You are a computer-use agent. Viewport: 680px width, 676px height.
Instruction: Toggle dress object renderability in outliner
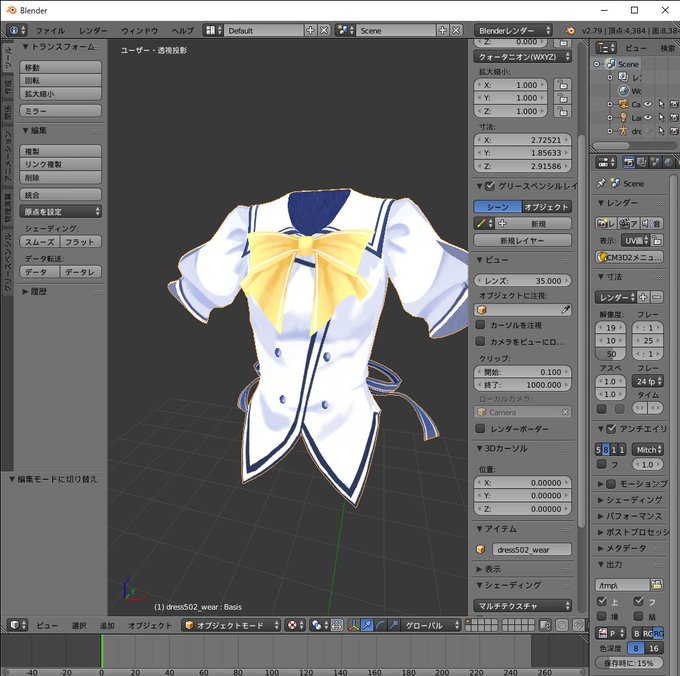click(x=674, y=131)
